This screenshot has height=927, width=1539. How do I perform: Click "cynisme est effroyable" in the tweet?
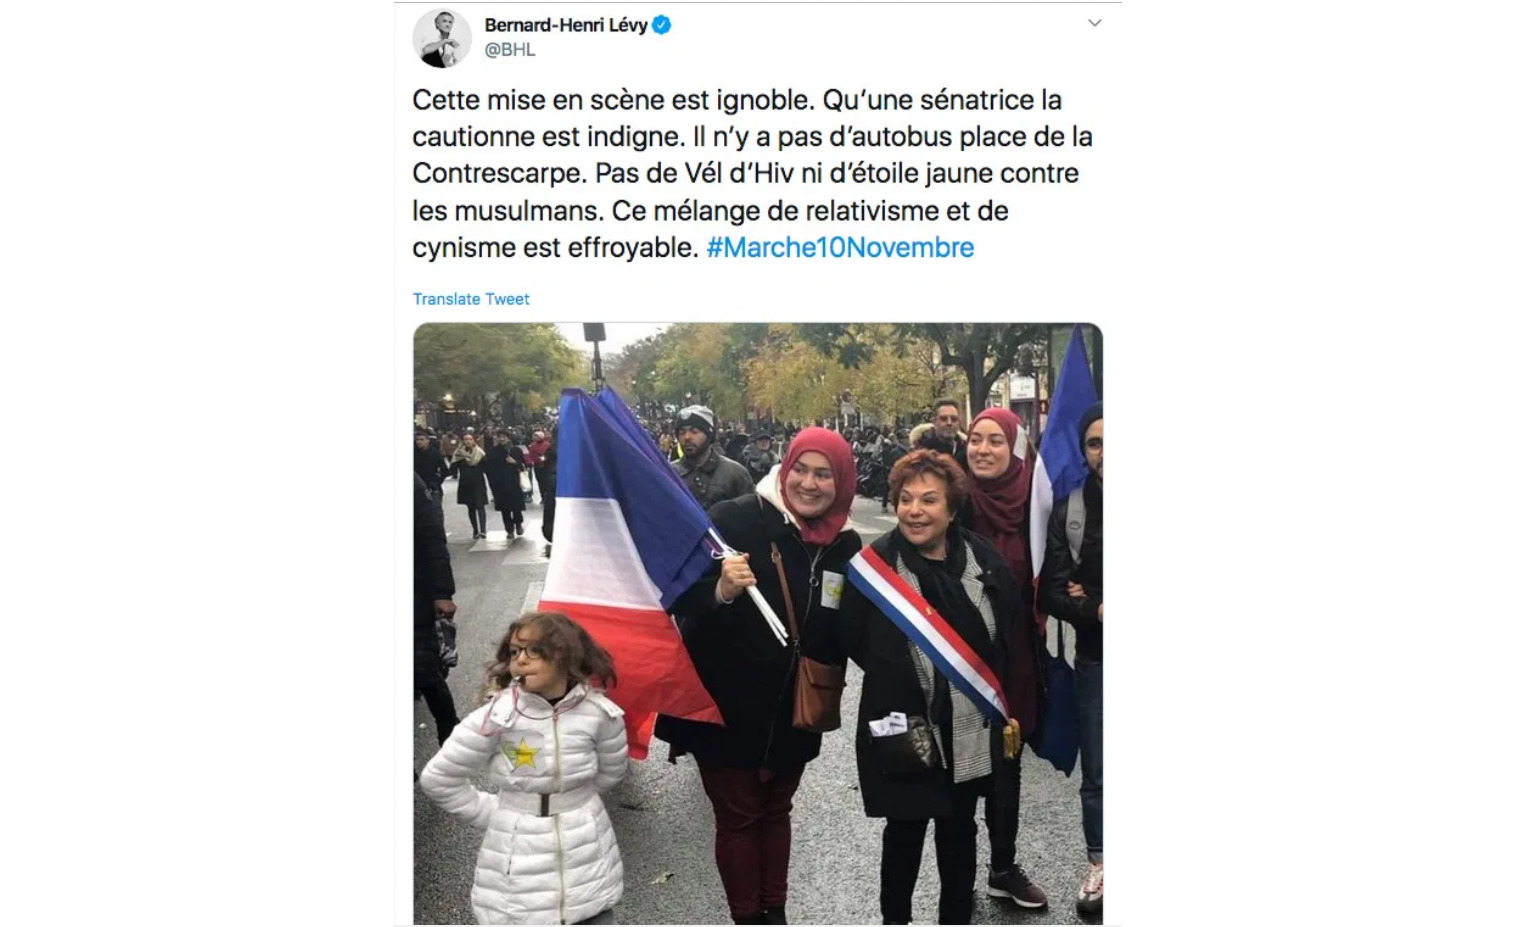555,248
